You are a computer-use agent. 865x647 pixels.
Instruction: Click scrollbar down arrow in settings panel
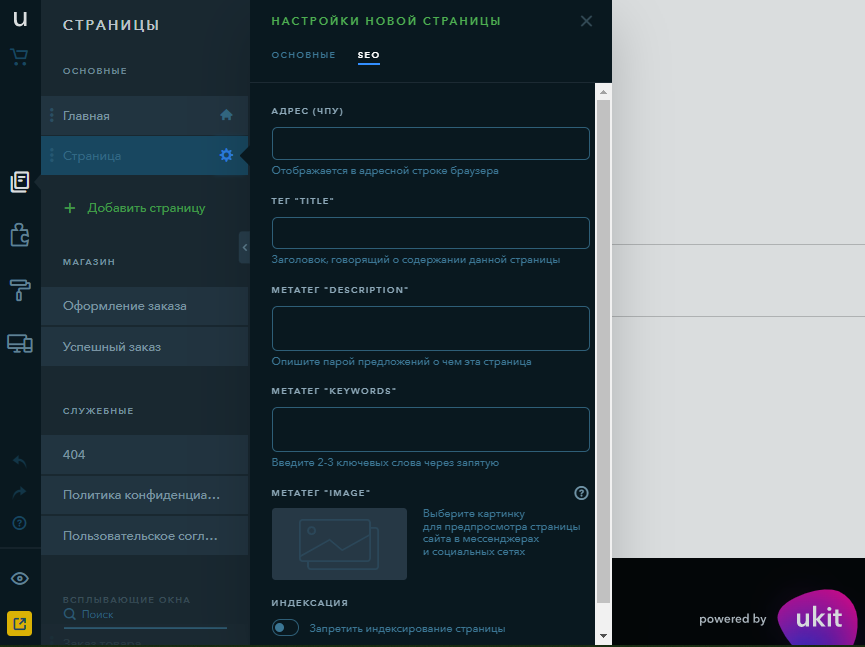[603, 635]
